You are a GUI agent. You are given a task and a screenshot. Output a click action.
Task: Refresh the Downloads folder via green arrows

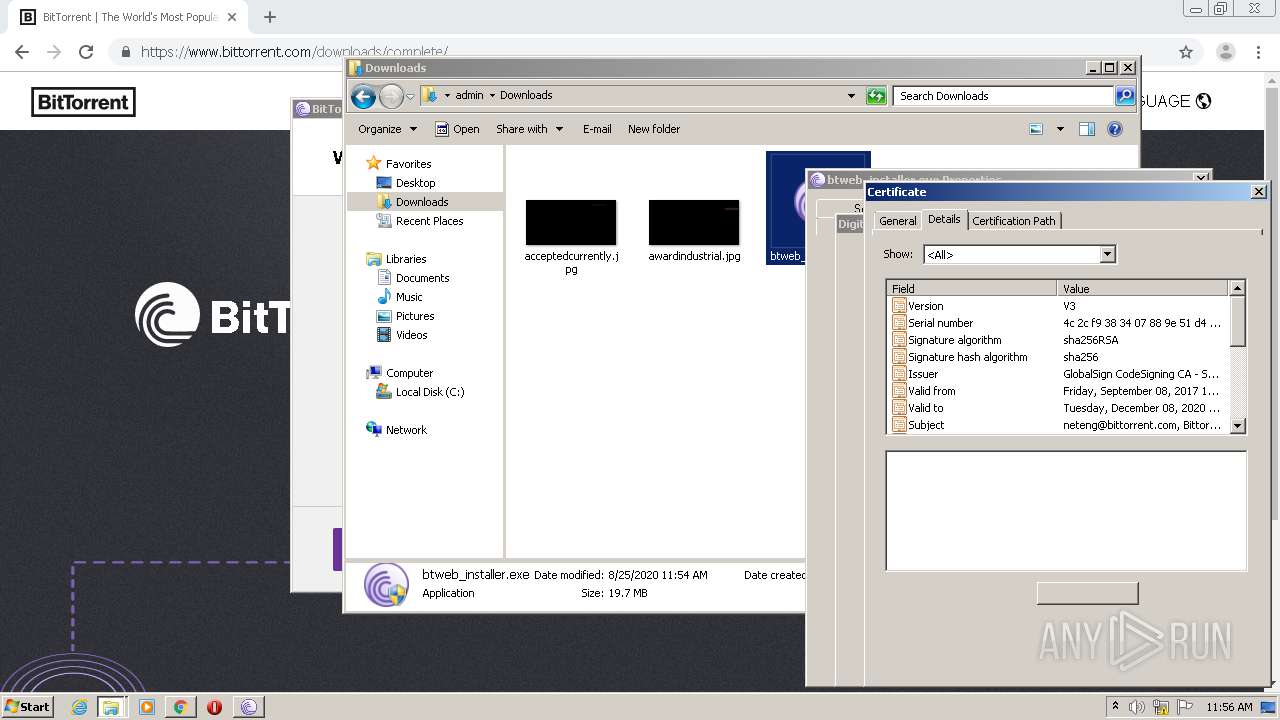[x=876, y=96]
